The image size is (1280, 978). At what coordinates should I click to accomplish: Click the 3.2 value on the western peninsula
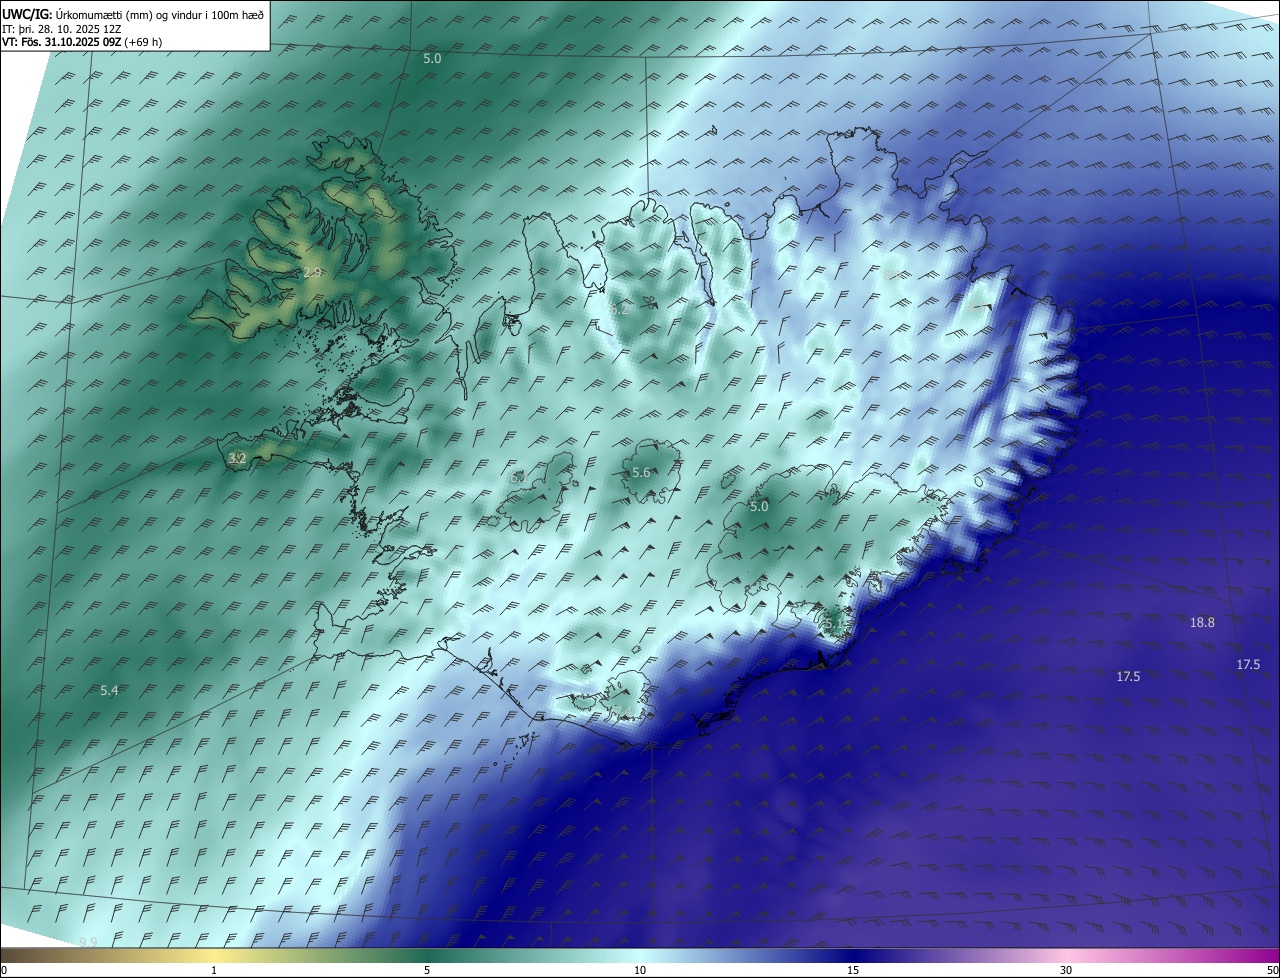coord(237,458)
